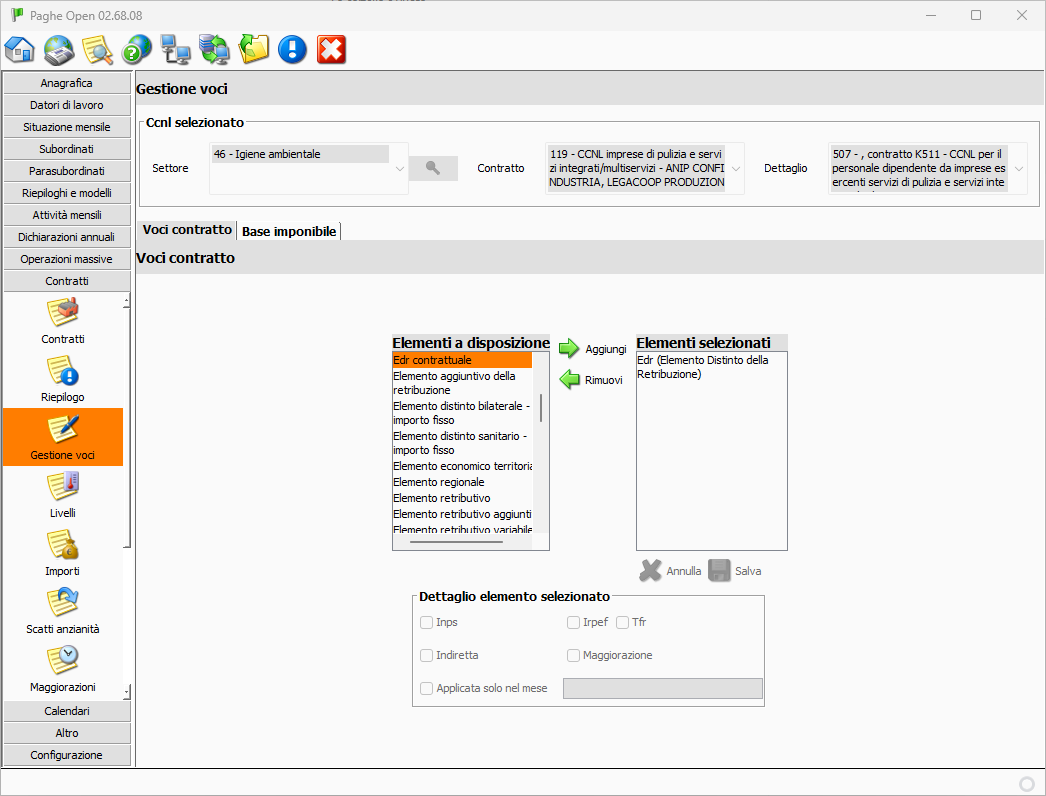This screenshot has width=1046, height=796.
Task: Expand the Dettaglio dropdown
Action: point(1018,168)
